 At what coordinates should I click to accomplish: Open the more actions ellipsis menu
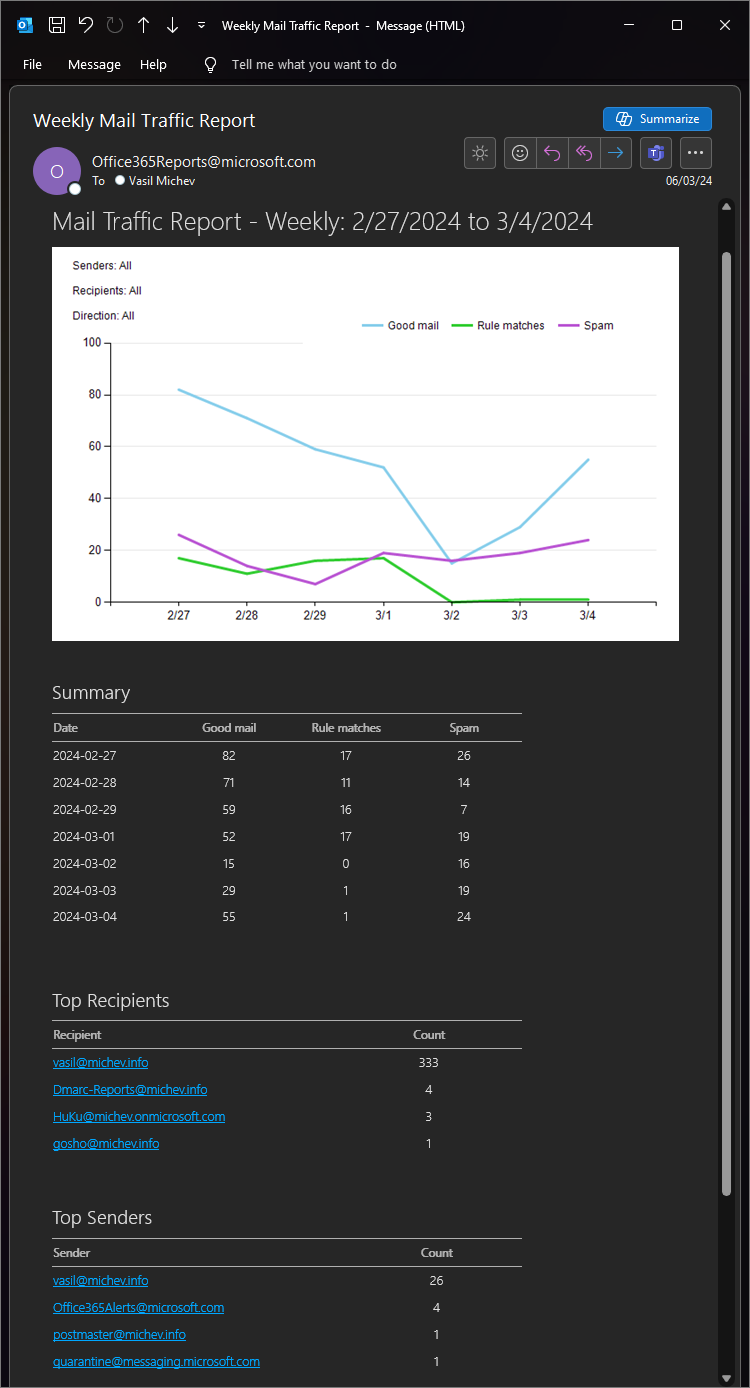(x=696, y=153)
